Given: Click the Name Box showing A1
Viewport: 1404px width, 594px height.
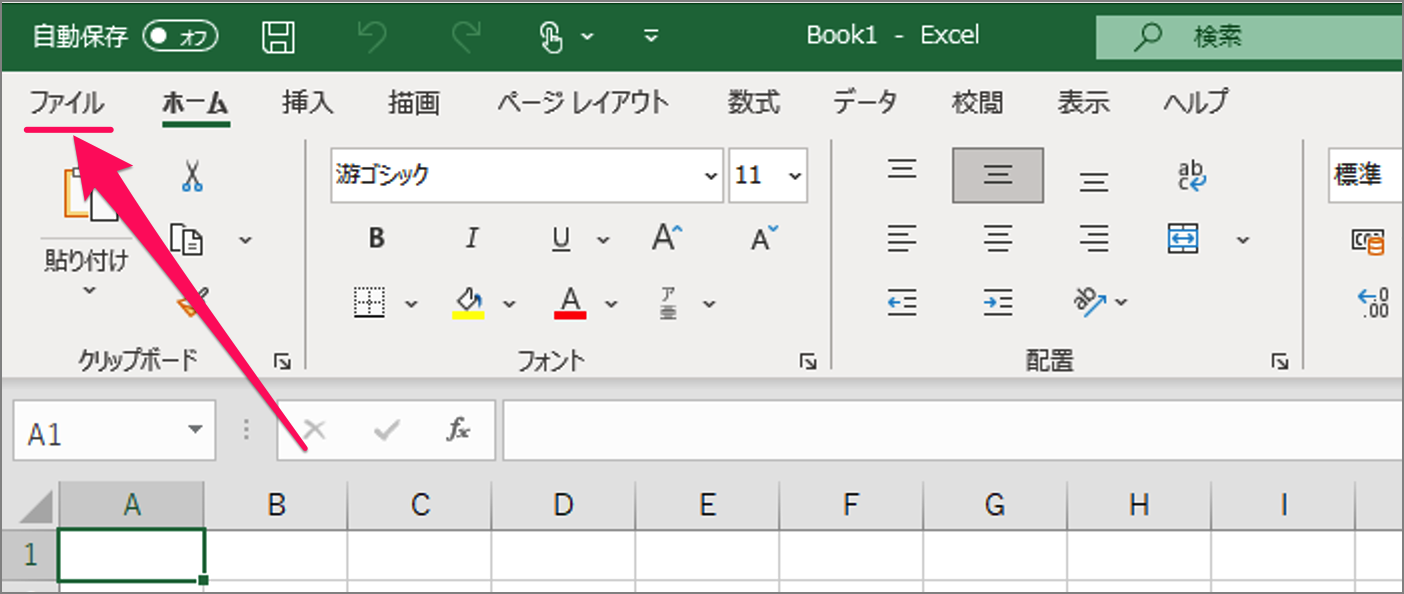Looking at the screenshot, I should pyautogui.click(x=114, y=431).
